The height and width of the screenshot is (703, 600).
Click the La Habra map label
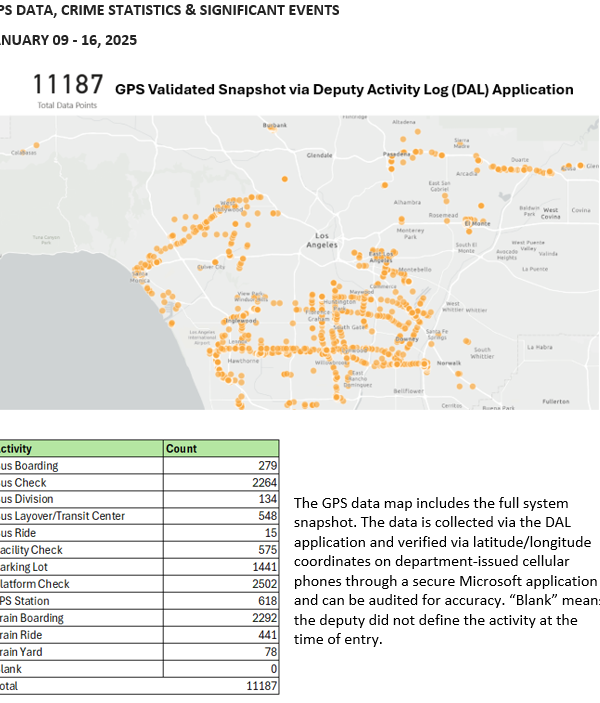(539, 347)
